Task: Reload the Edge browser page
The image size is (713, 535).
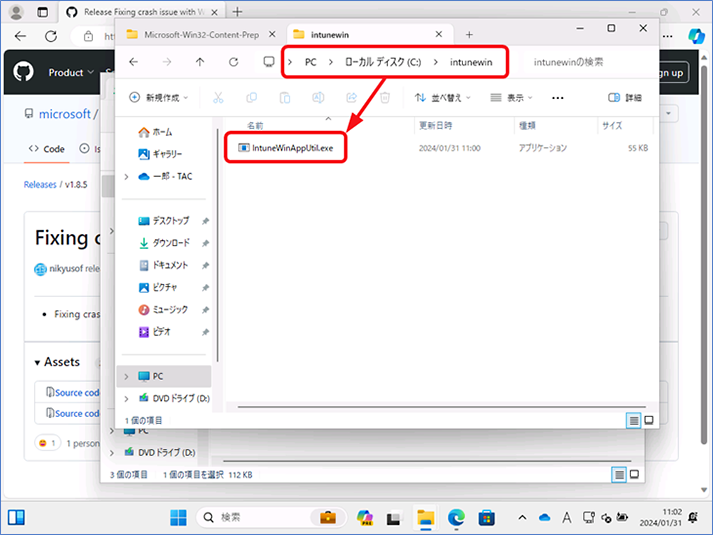Action: 51,36
